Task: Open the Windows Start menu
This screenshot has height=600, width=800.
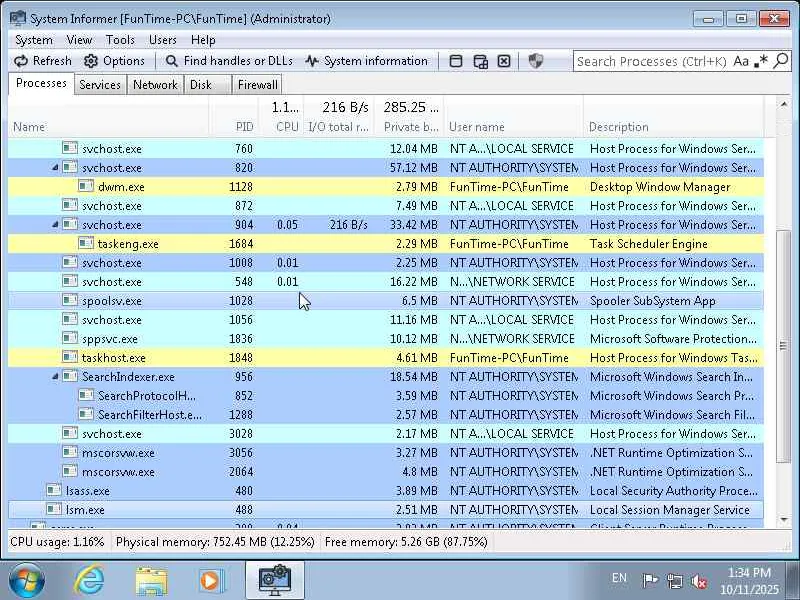Action: 26,580
